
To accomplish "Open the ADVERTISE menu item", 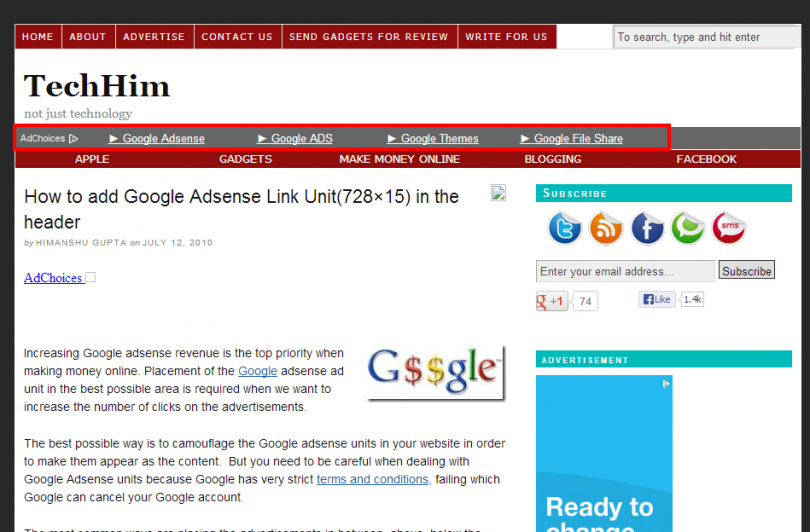I will click(154, 37).
